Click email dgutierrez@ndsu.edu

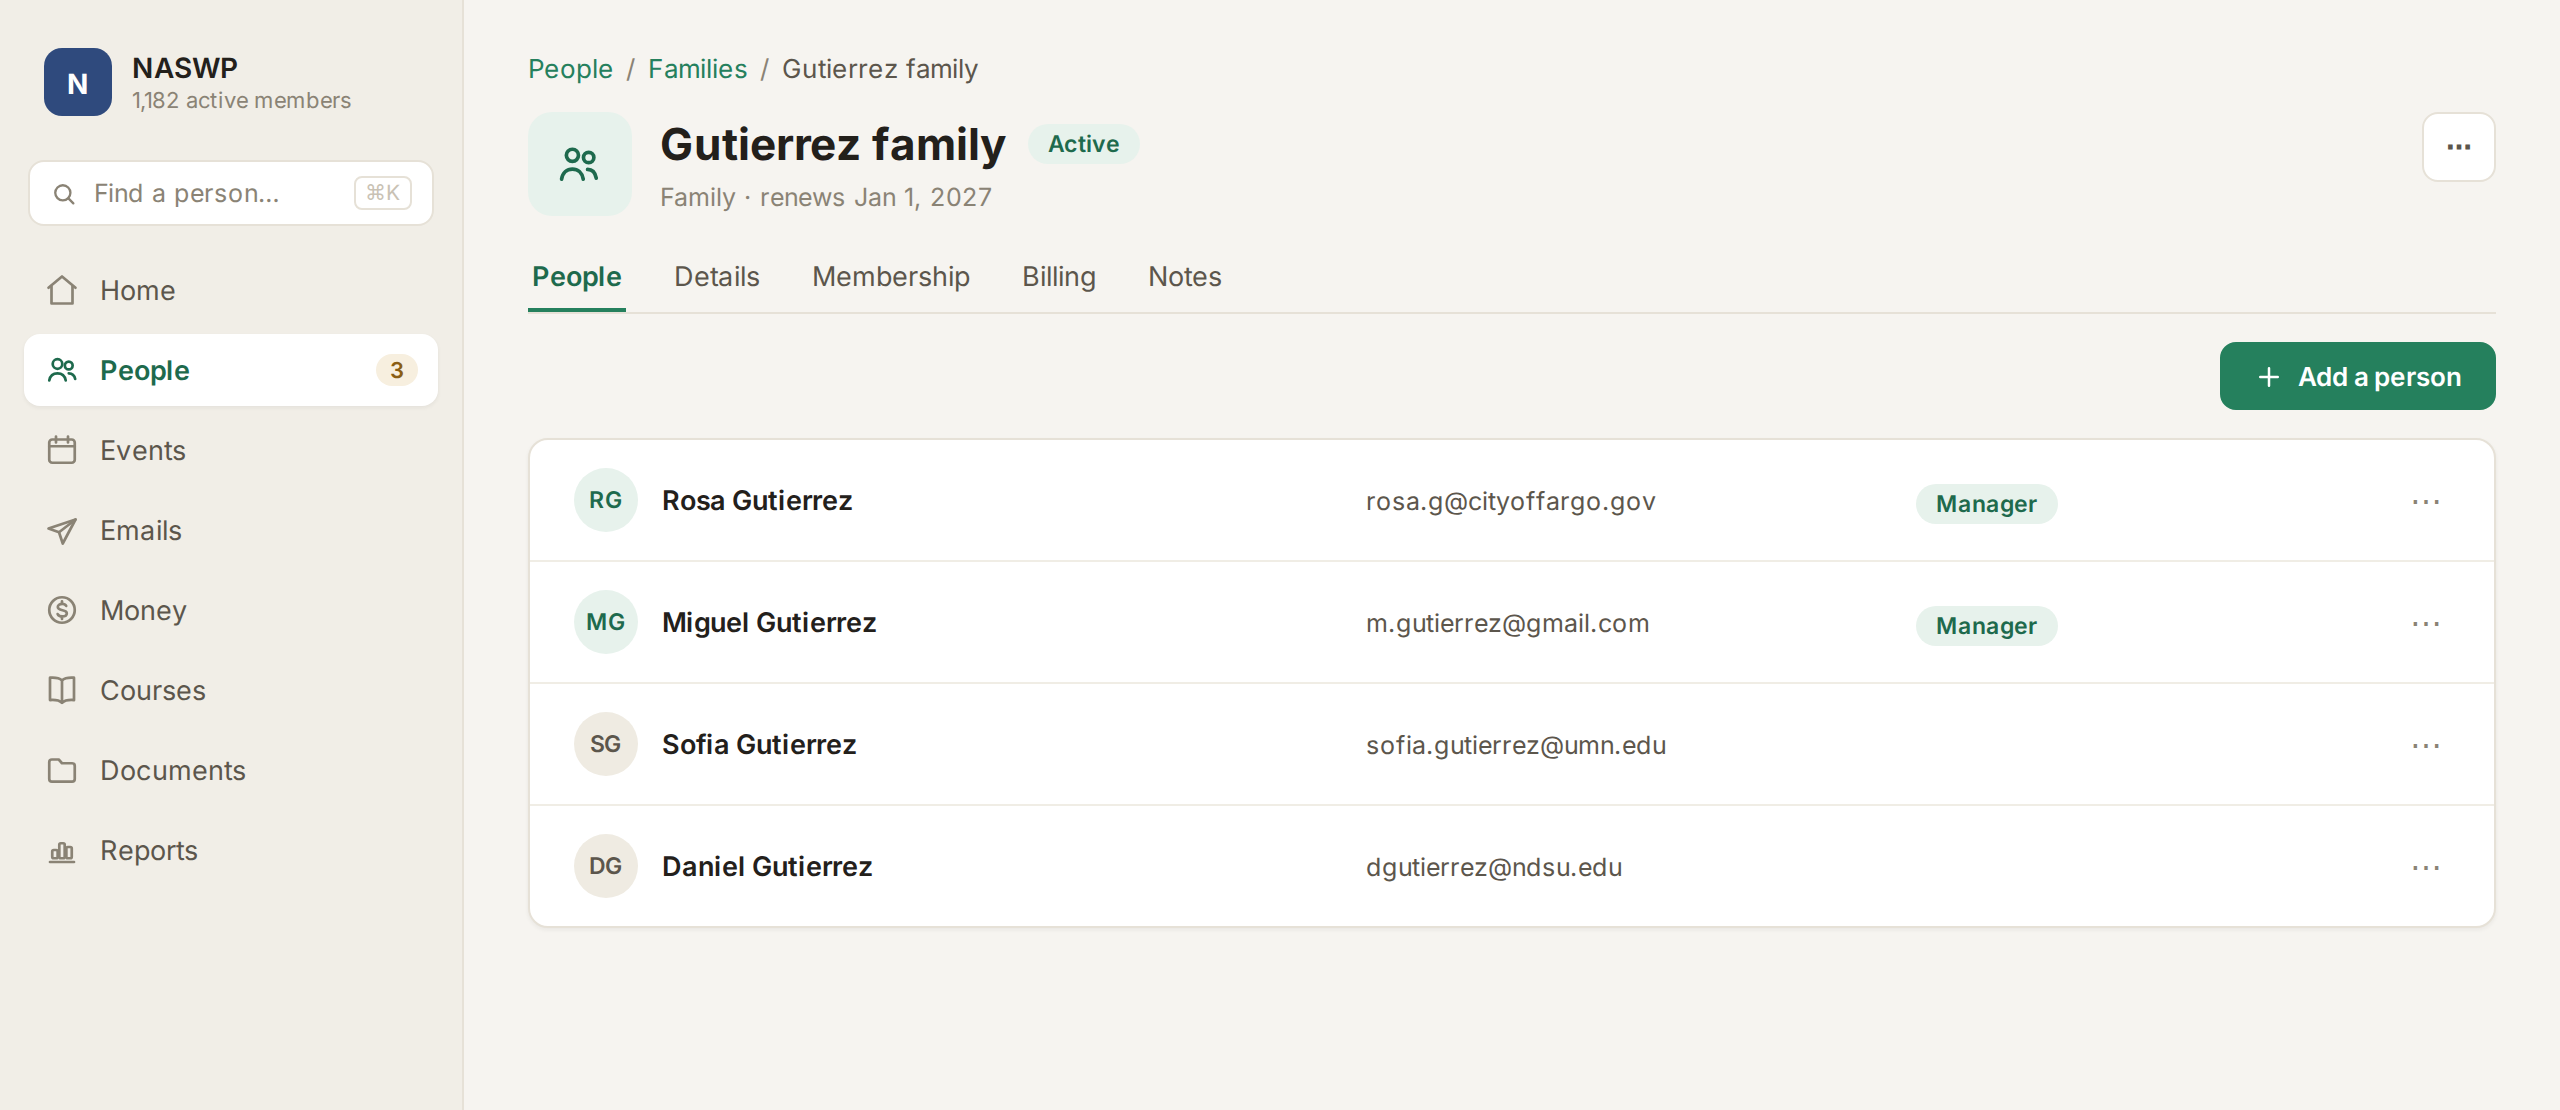1494,868
